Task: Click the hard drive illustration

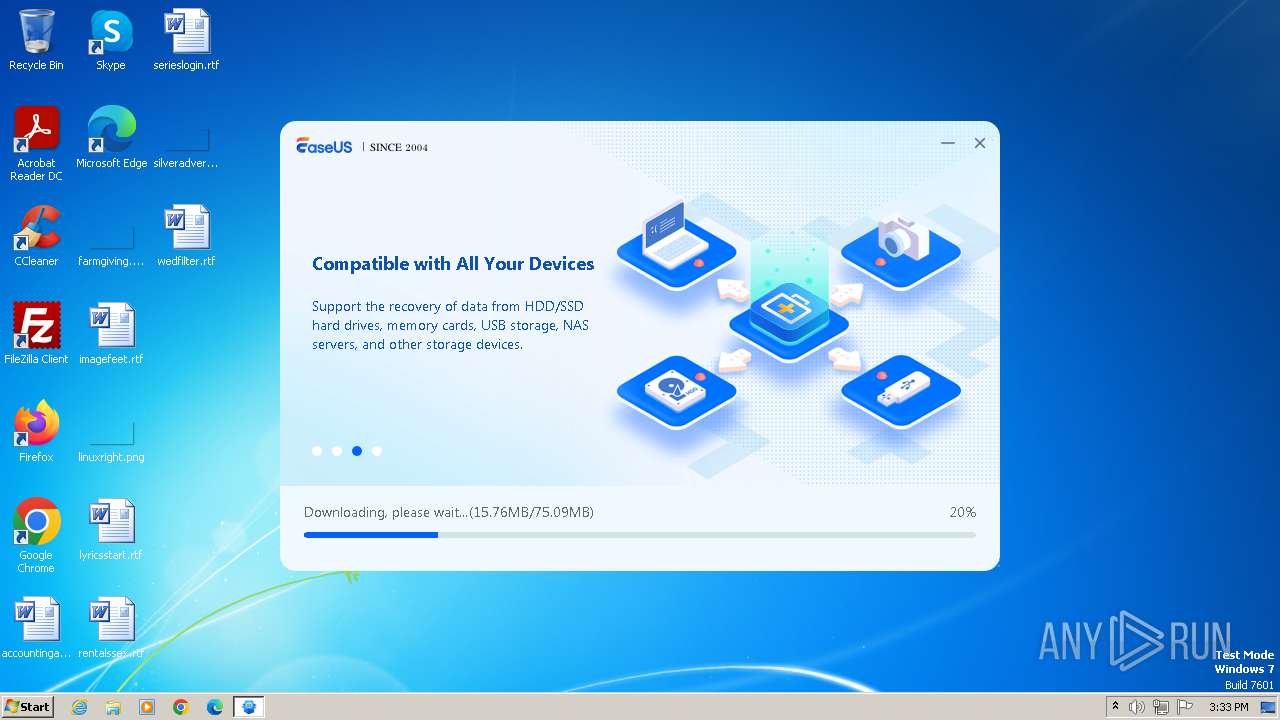Action: [x=676, y=391]
